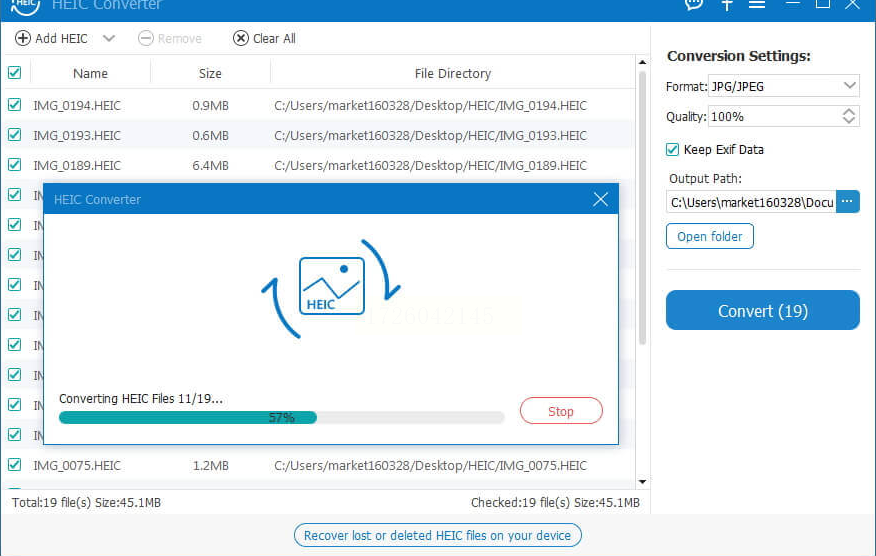Adjust the Quality 100% stepper arrows
The height and width of the screenshot is (556, 876).
click(x=849, y=116)
